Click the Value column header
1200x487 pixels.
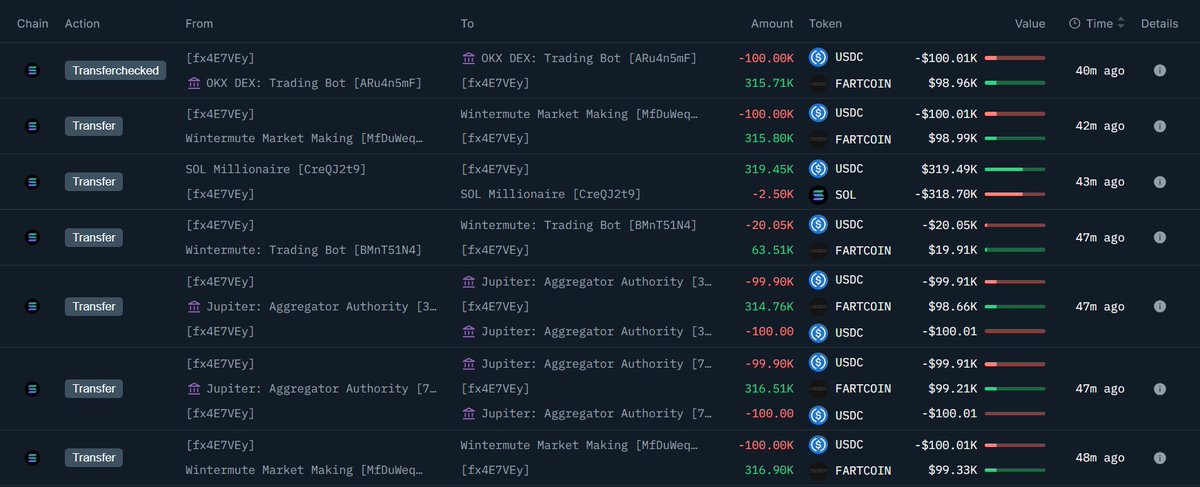(1030, 23)
